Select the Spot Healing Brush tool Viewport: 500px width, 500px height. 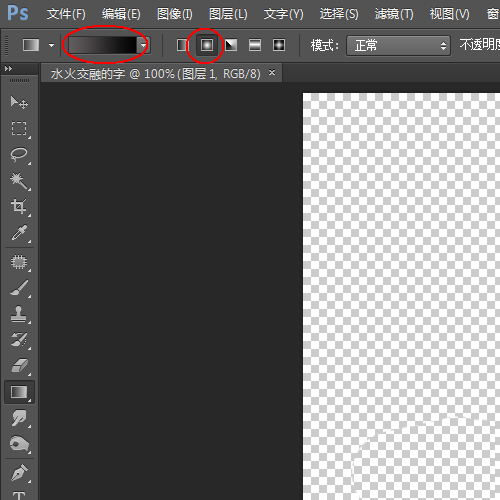(19, 262)
